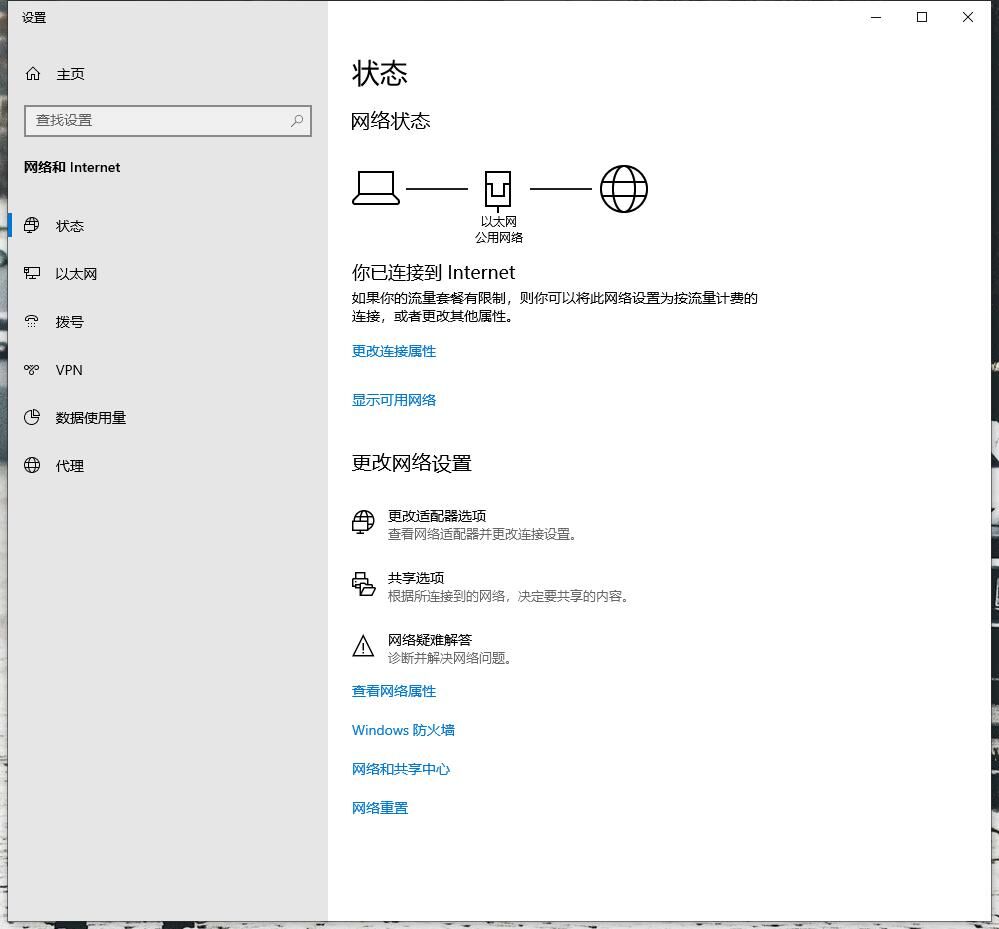Click the 代理 globe icon in sidebar
The height and width of the screenshot is (929, 999).
[31, 465]
